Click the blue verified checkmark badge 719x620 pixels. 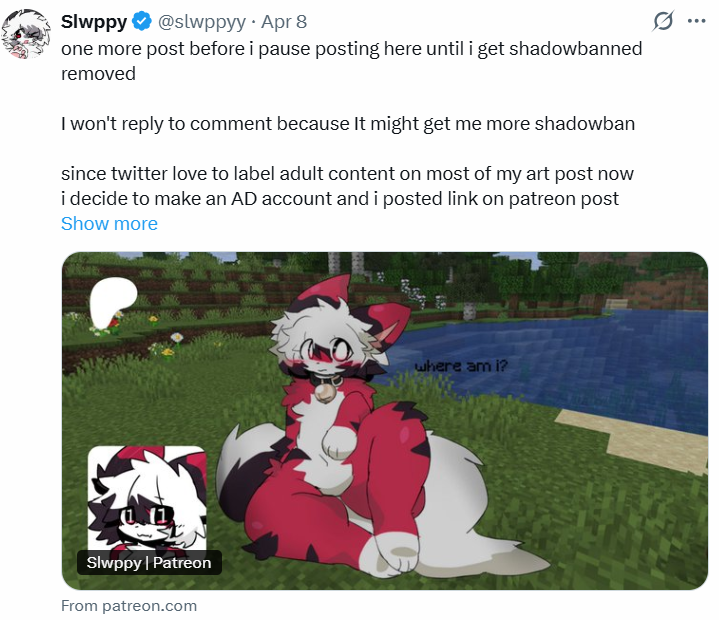pyautogui.click(x=142, y=22)
